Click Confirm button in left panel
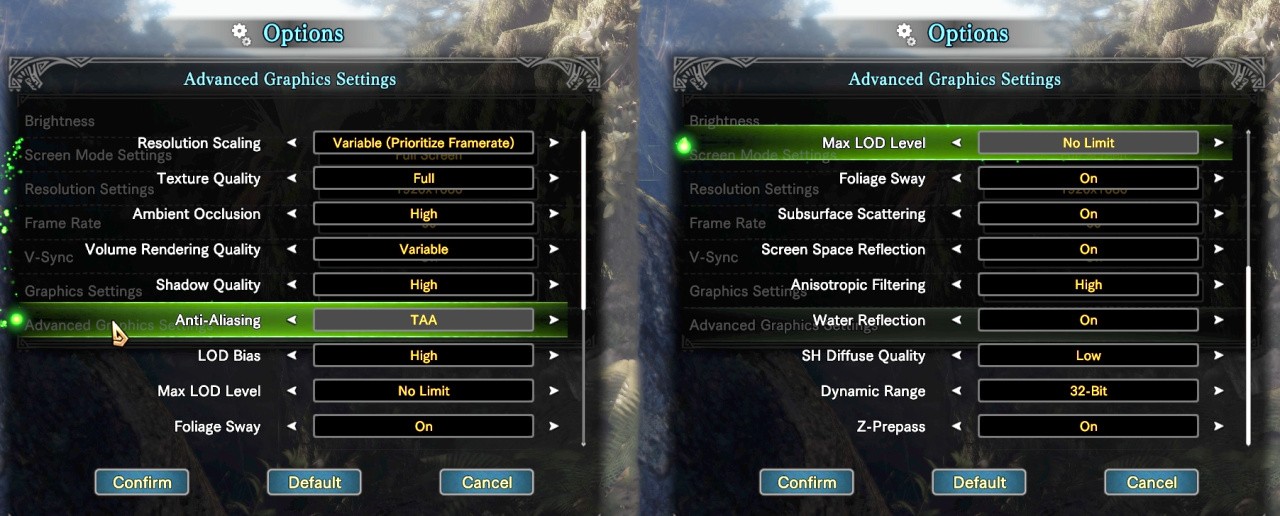The width and height of the screenshot is (1280, 516). click(142, 482)
